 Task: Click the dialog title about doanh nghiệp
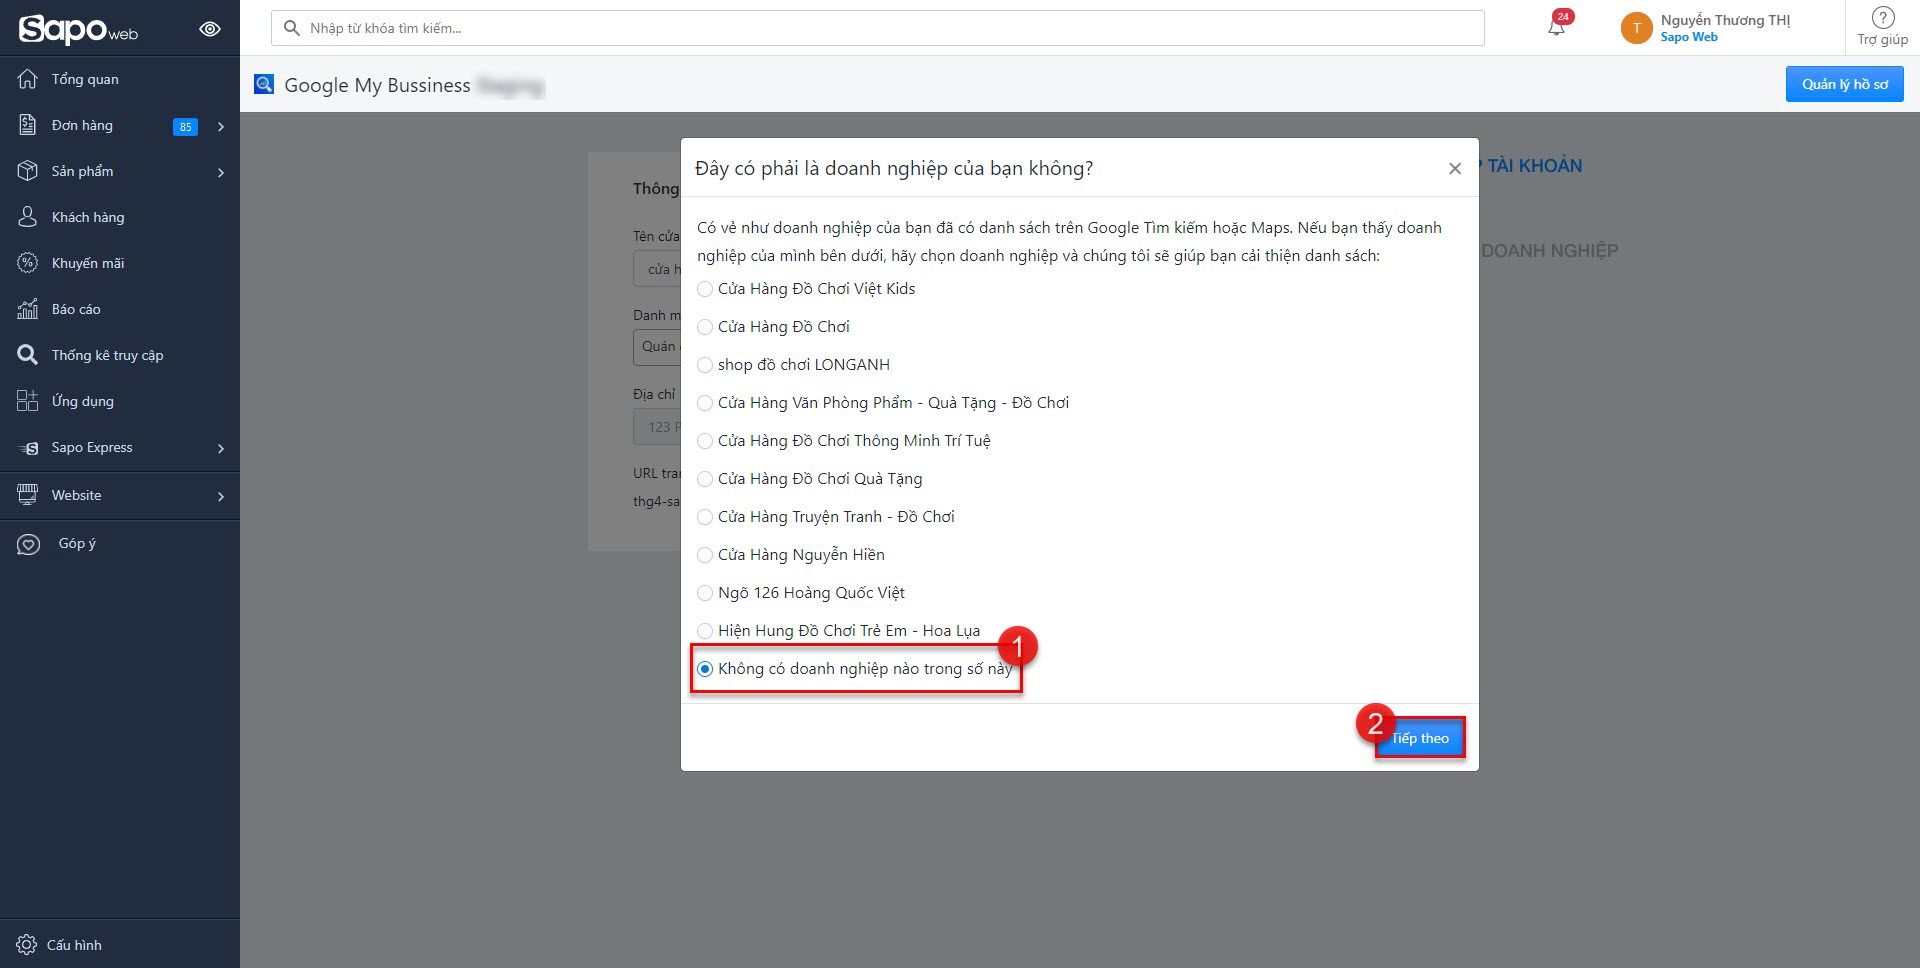coord(894,168)
